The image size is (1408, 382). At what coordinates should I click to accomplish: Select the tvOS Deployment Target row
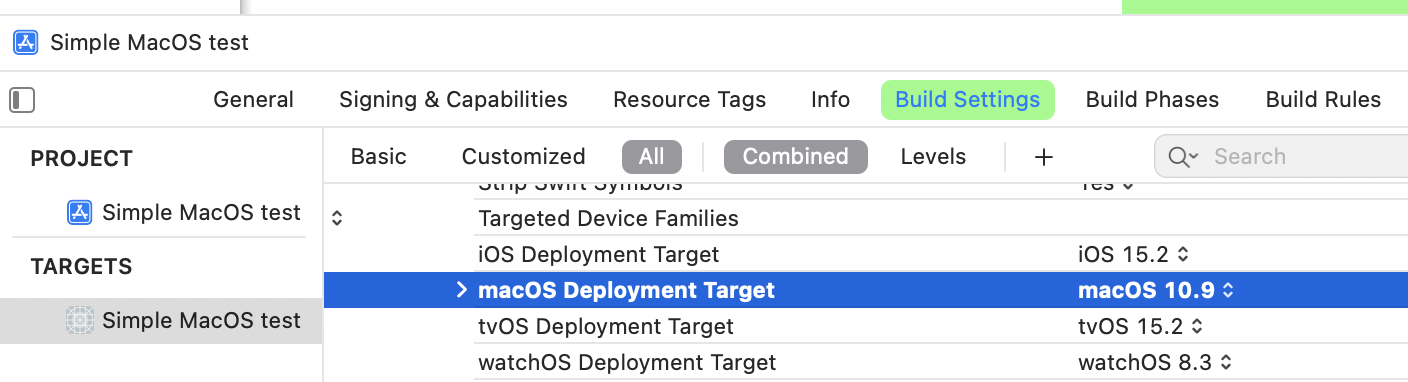click(866, 326)
